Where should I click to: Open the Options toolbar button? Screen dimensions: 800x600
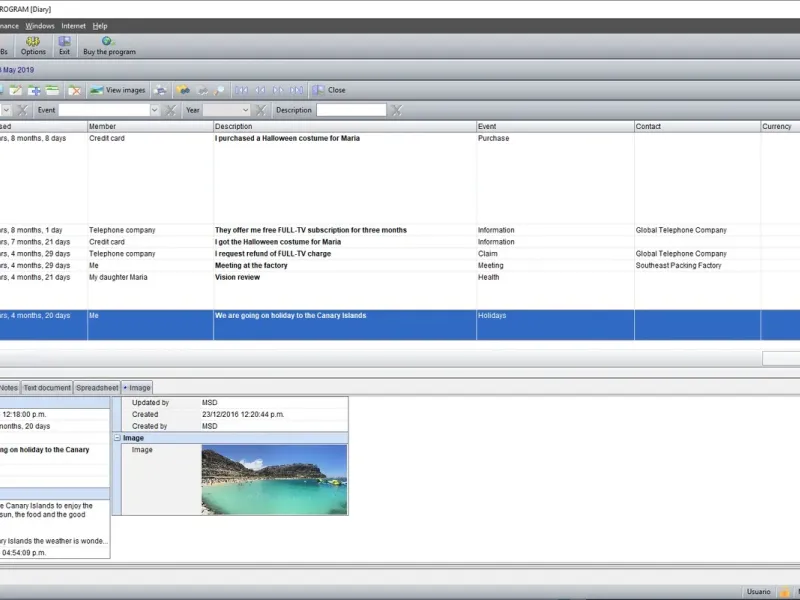pyautogui.click(x=34, y=46)
